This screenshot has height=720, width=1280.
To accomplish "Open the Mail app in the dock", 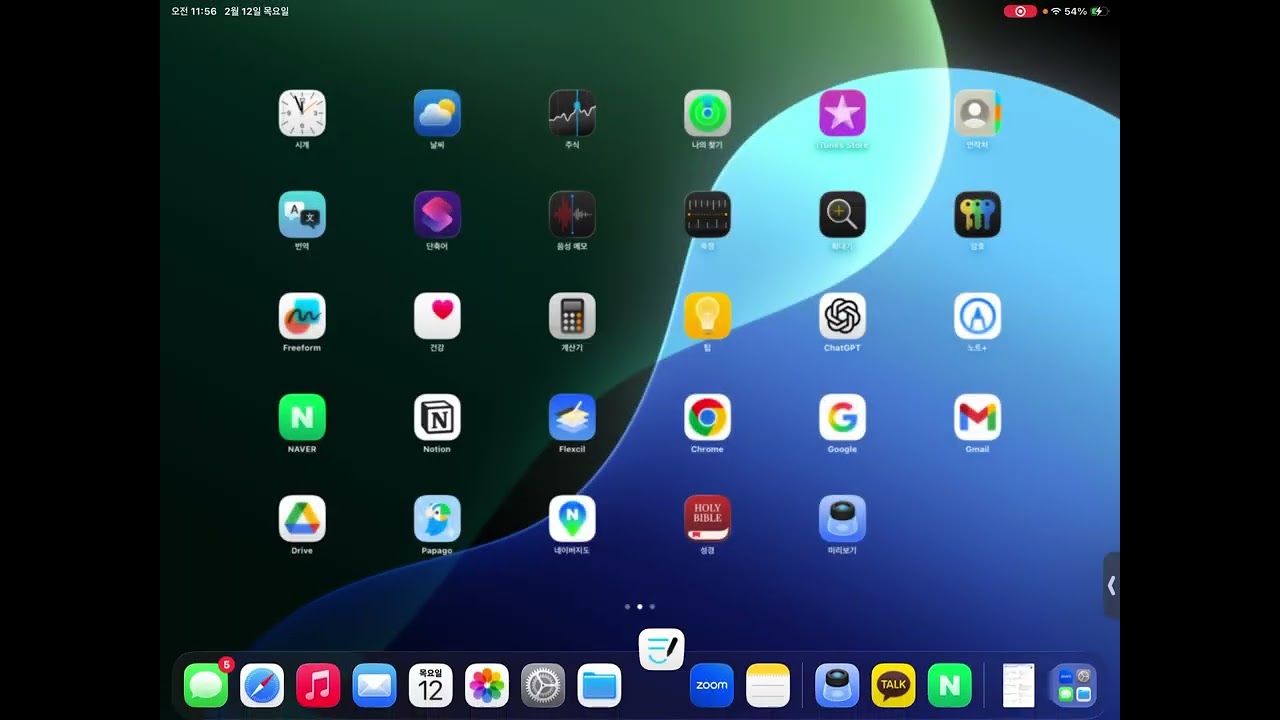I will coord(374,685).
